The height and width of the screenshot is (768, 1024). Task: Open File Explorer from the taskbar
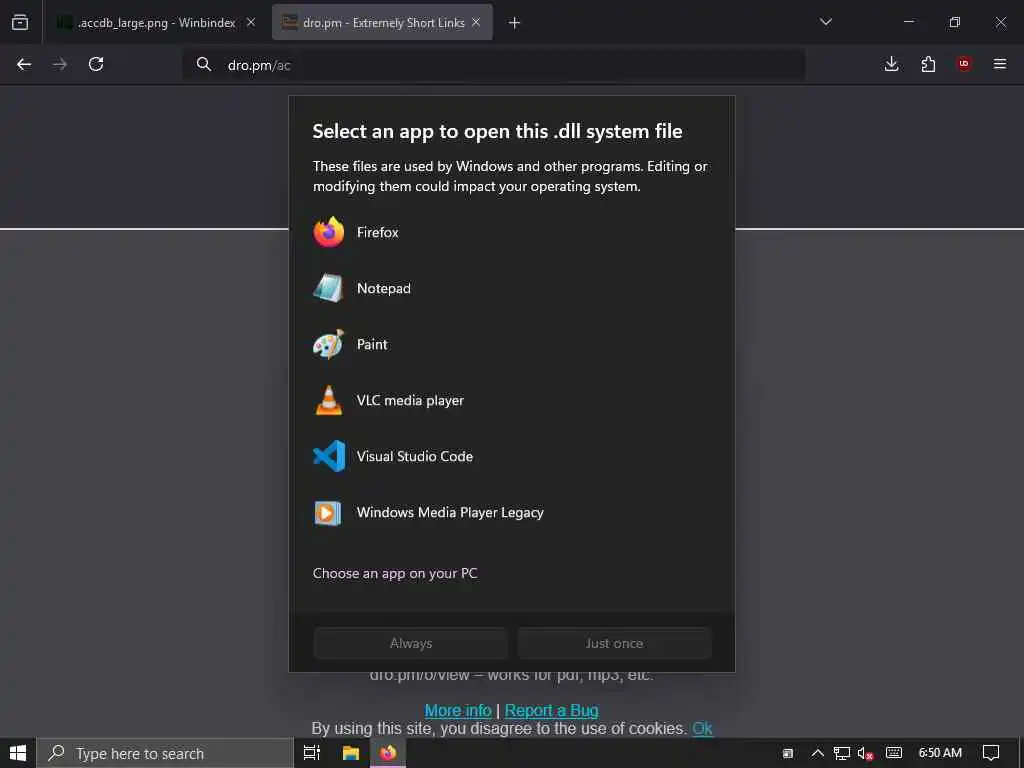[x=351, y=753]
